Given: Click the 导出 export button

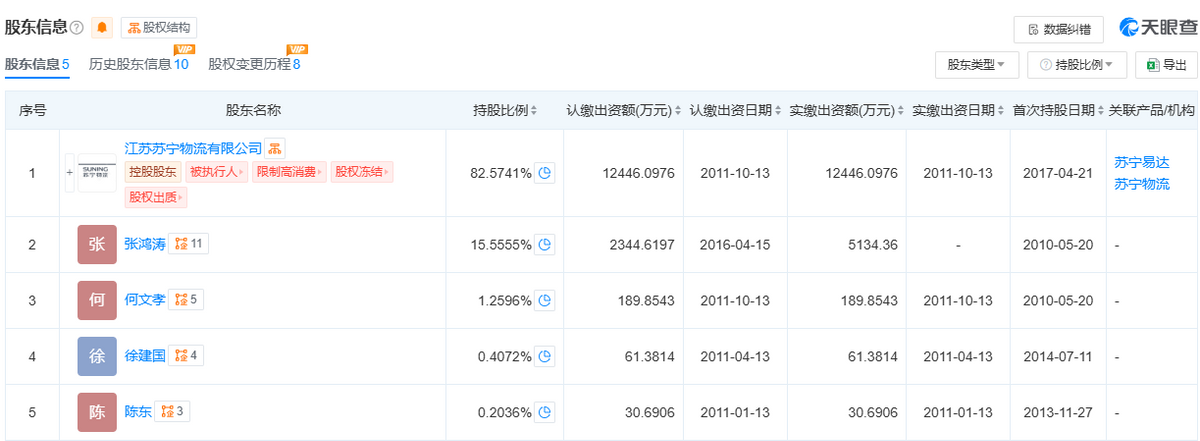Looking at the screenshot, I should [x=1166, y=65].
